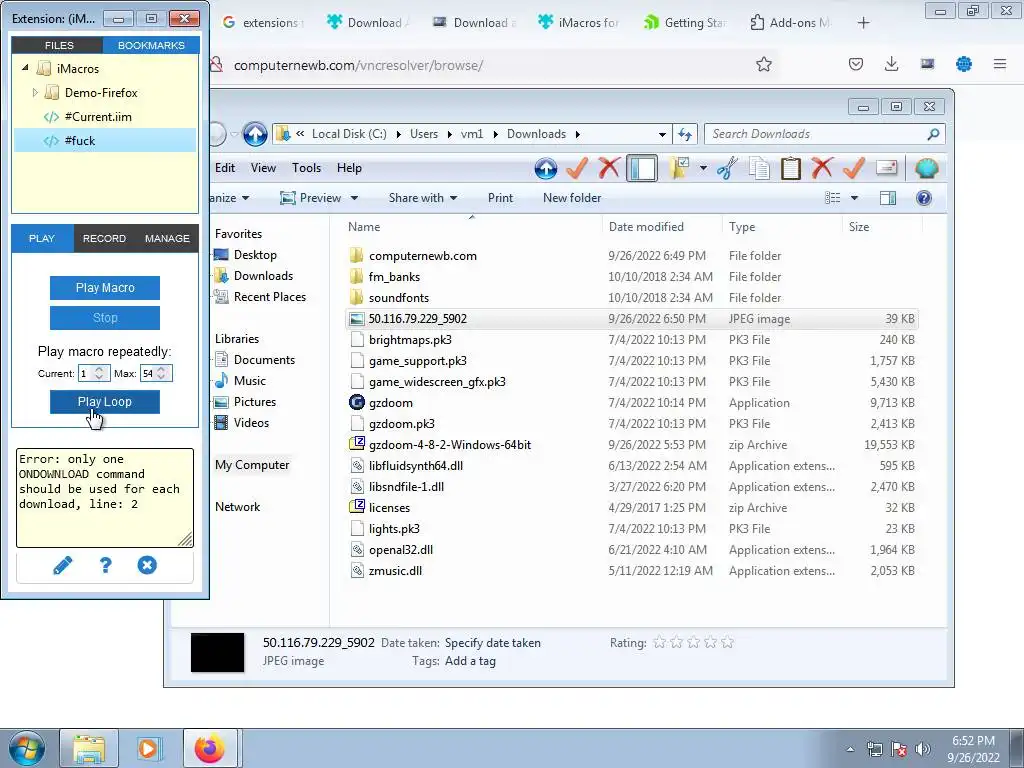The height and width of the screenshot is (768, 1024).
Task: Open the Firefox downloads arrow icon
Action: click(x=891, y=64)
